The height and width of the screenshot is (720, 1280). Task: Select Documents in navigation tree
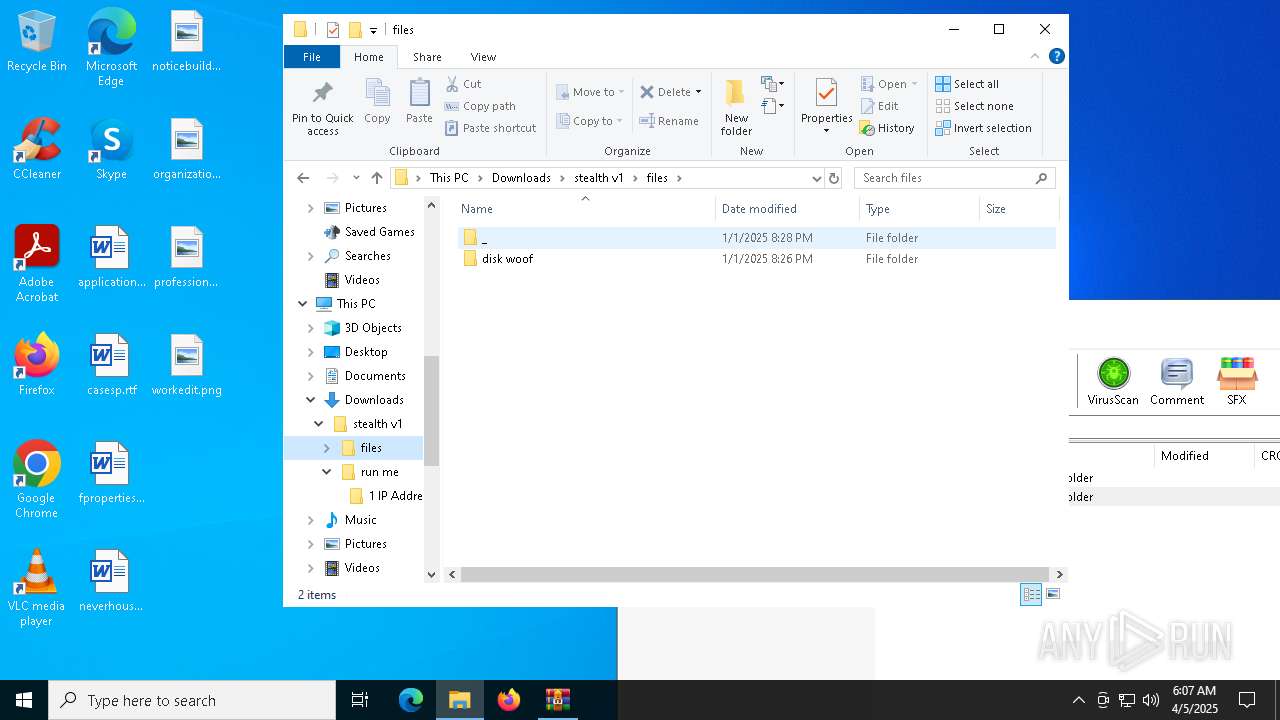pyautogui.click(x=375, y=376)
